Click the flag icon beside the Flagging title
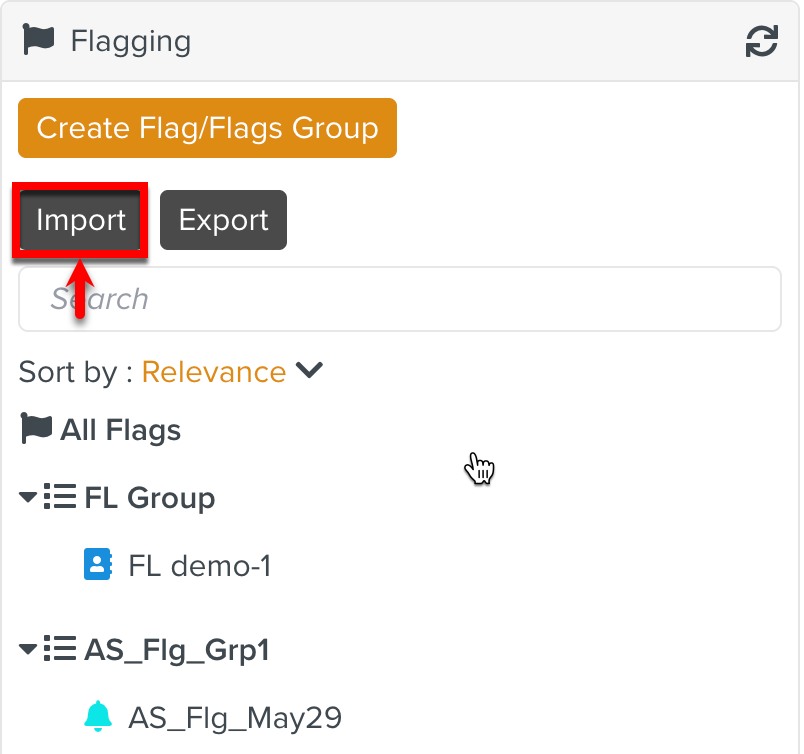Image resolution: width=804 pixels, height=754 pixels. point(38,39)
